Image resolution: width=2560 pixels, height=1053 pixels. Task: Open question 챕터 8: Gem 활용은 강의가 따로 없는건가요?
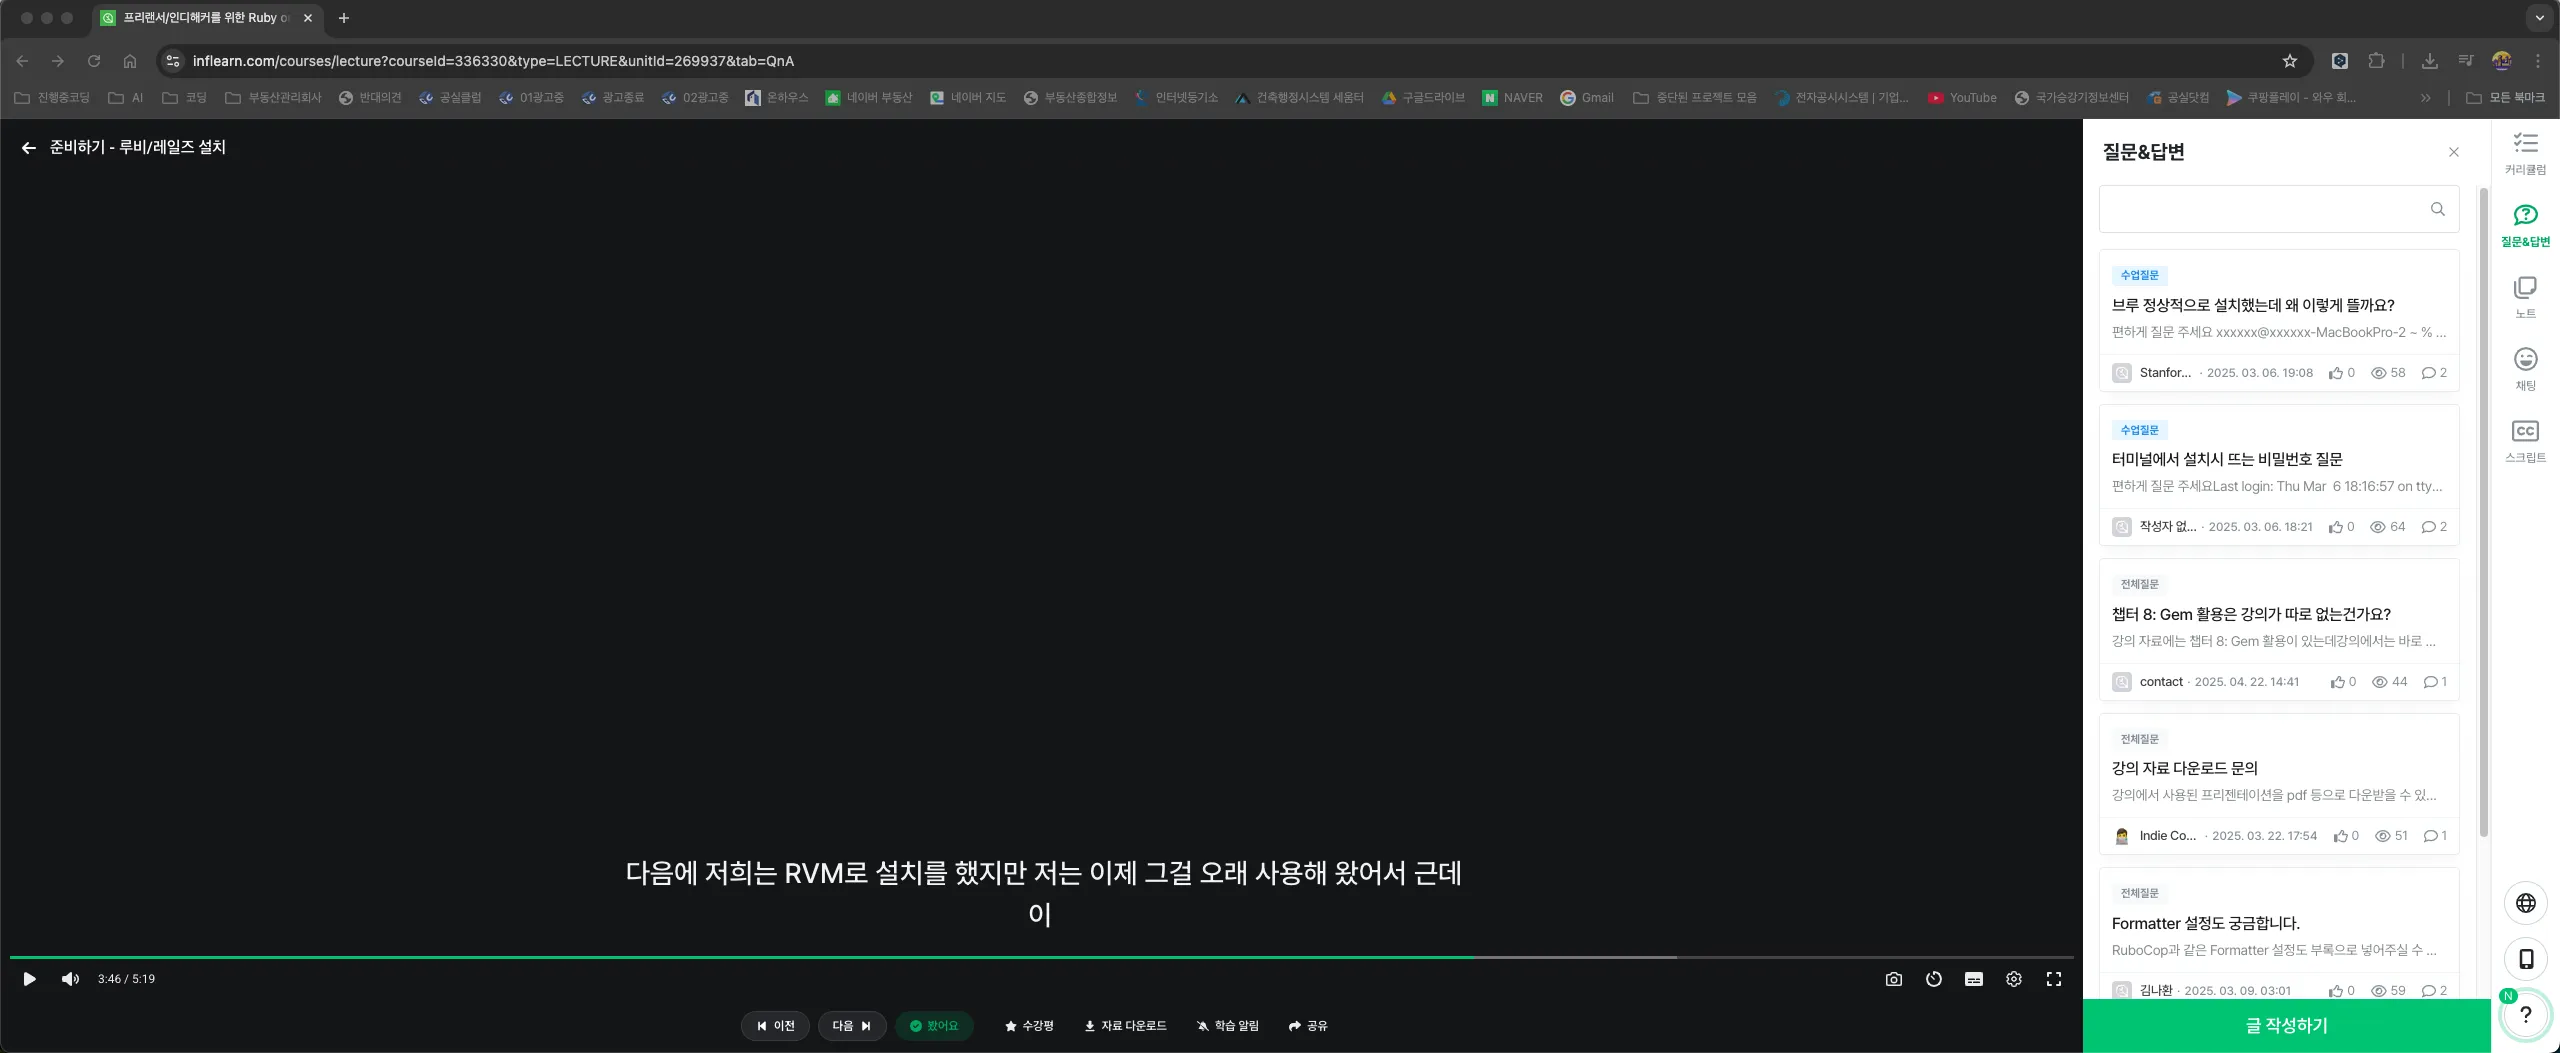point(2279,630)
